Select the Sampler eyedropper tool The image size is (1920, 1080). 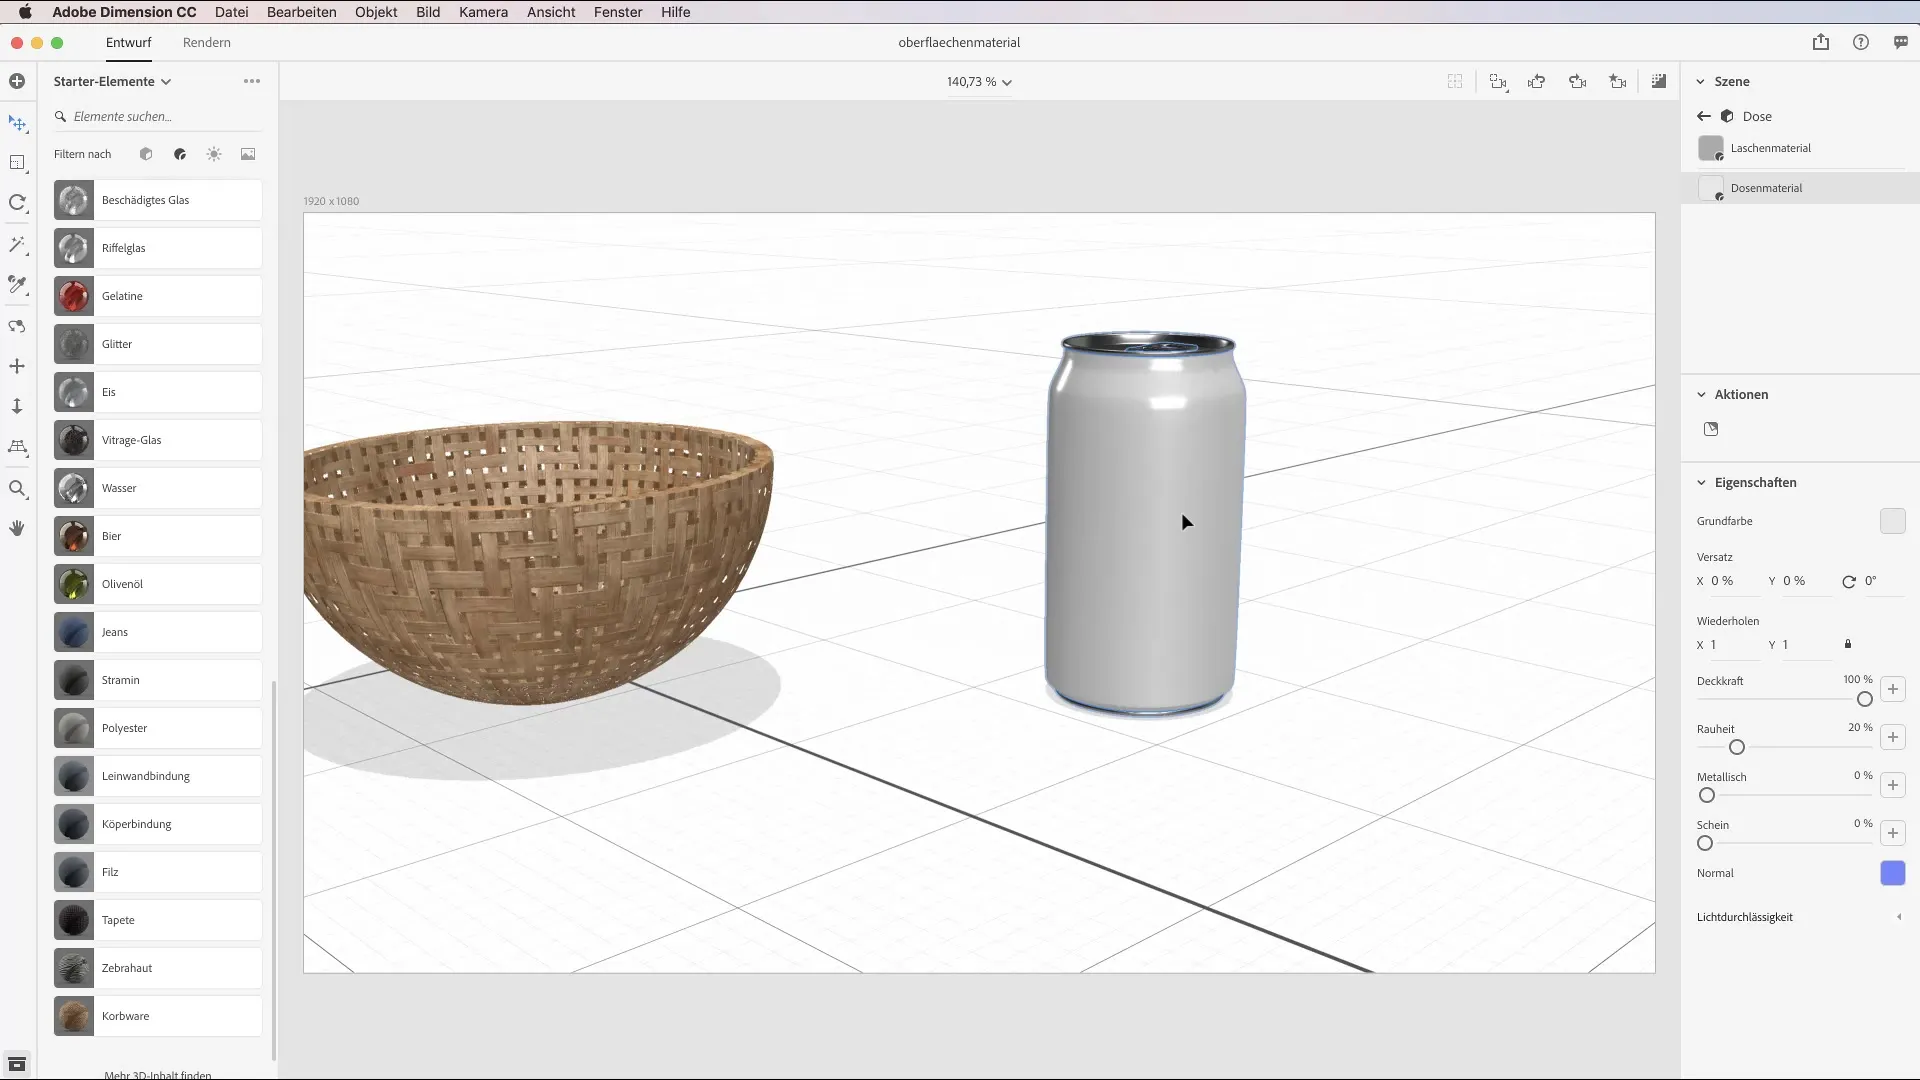tap(17, 285)
